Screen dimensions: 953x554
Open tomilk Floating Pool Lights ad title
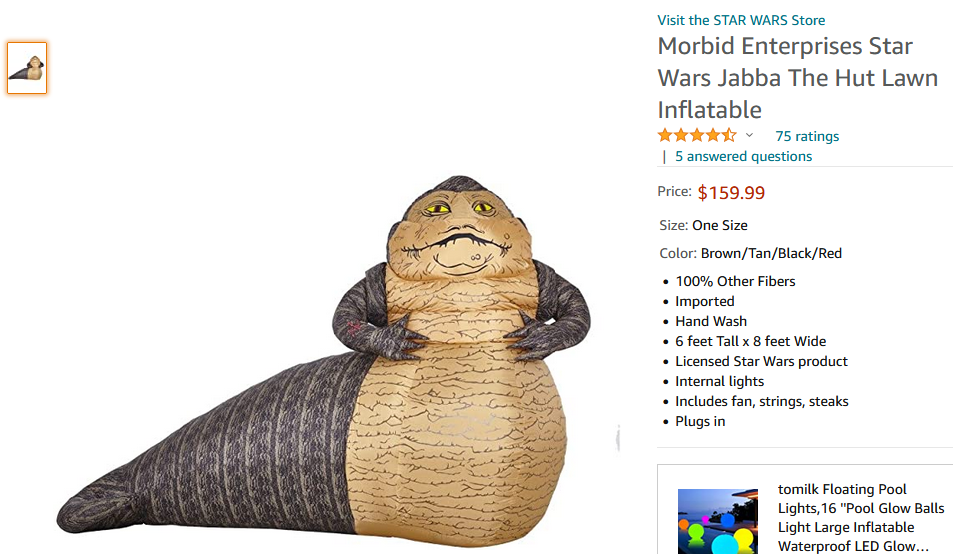pos(861,518)
